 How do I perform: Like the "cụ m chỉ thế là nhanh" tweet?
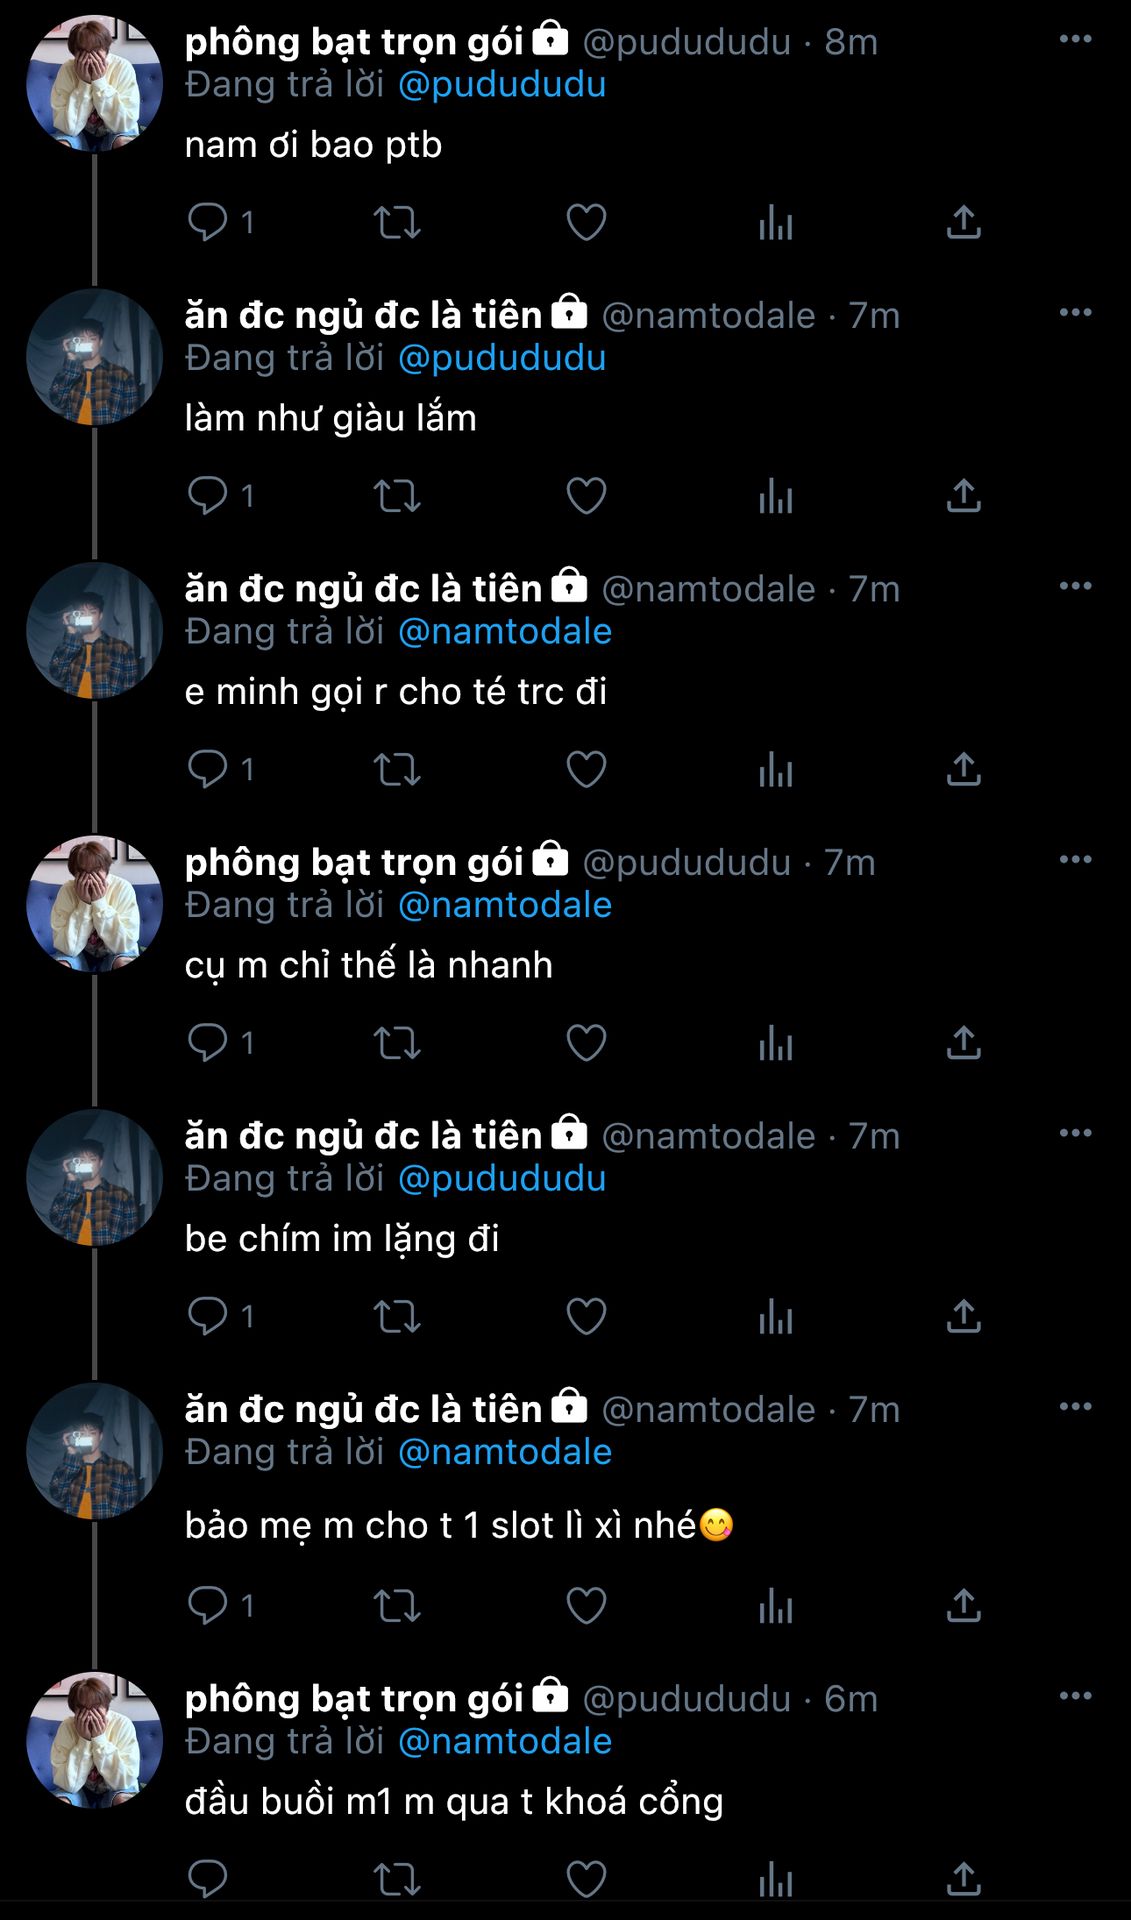586,1043
